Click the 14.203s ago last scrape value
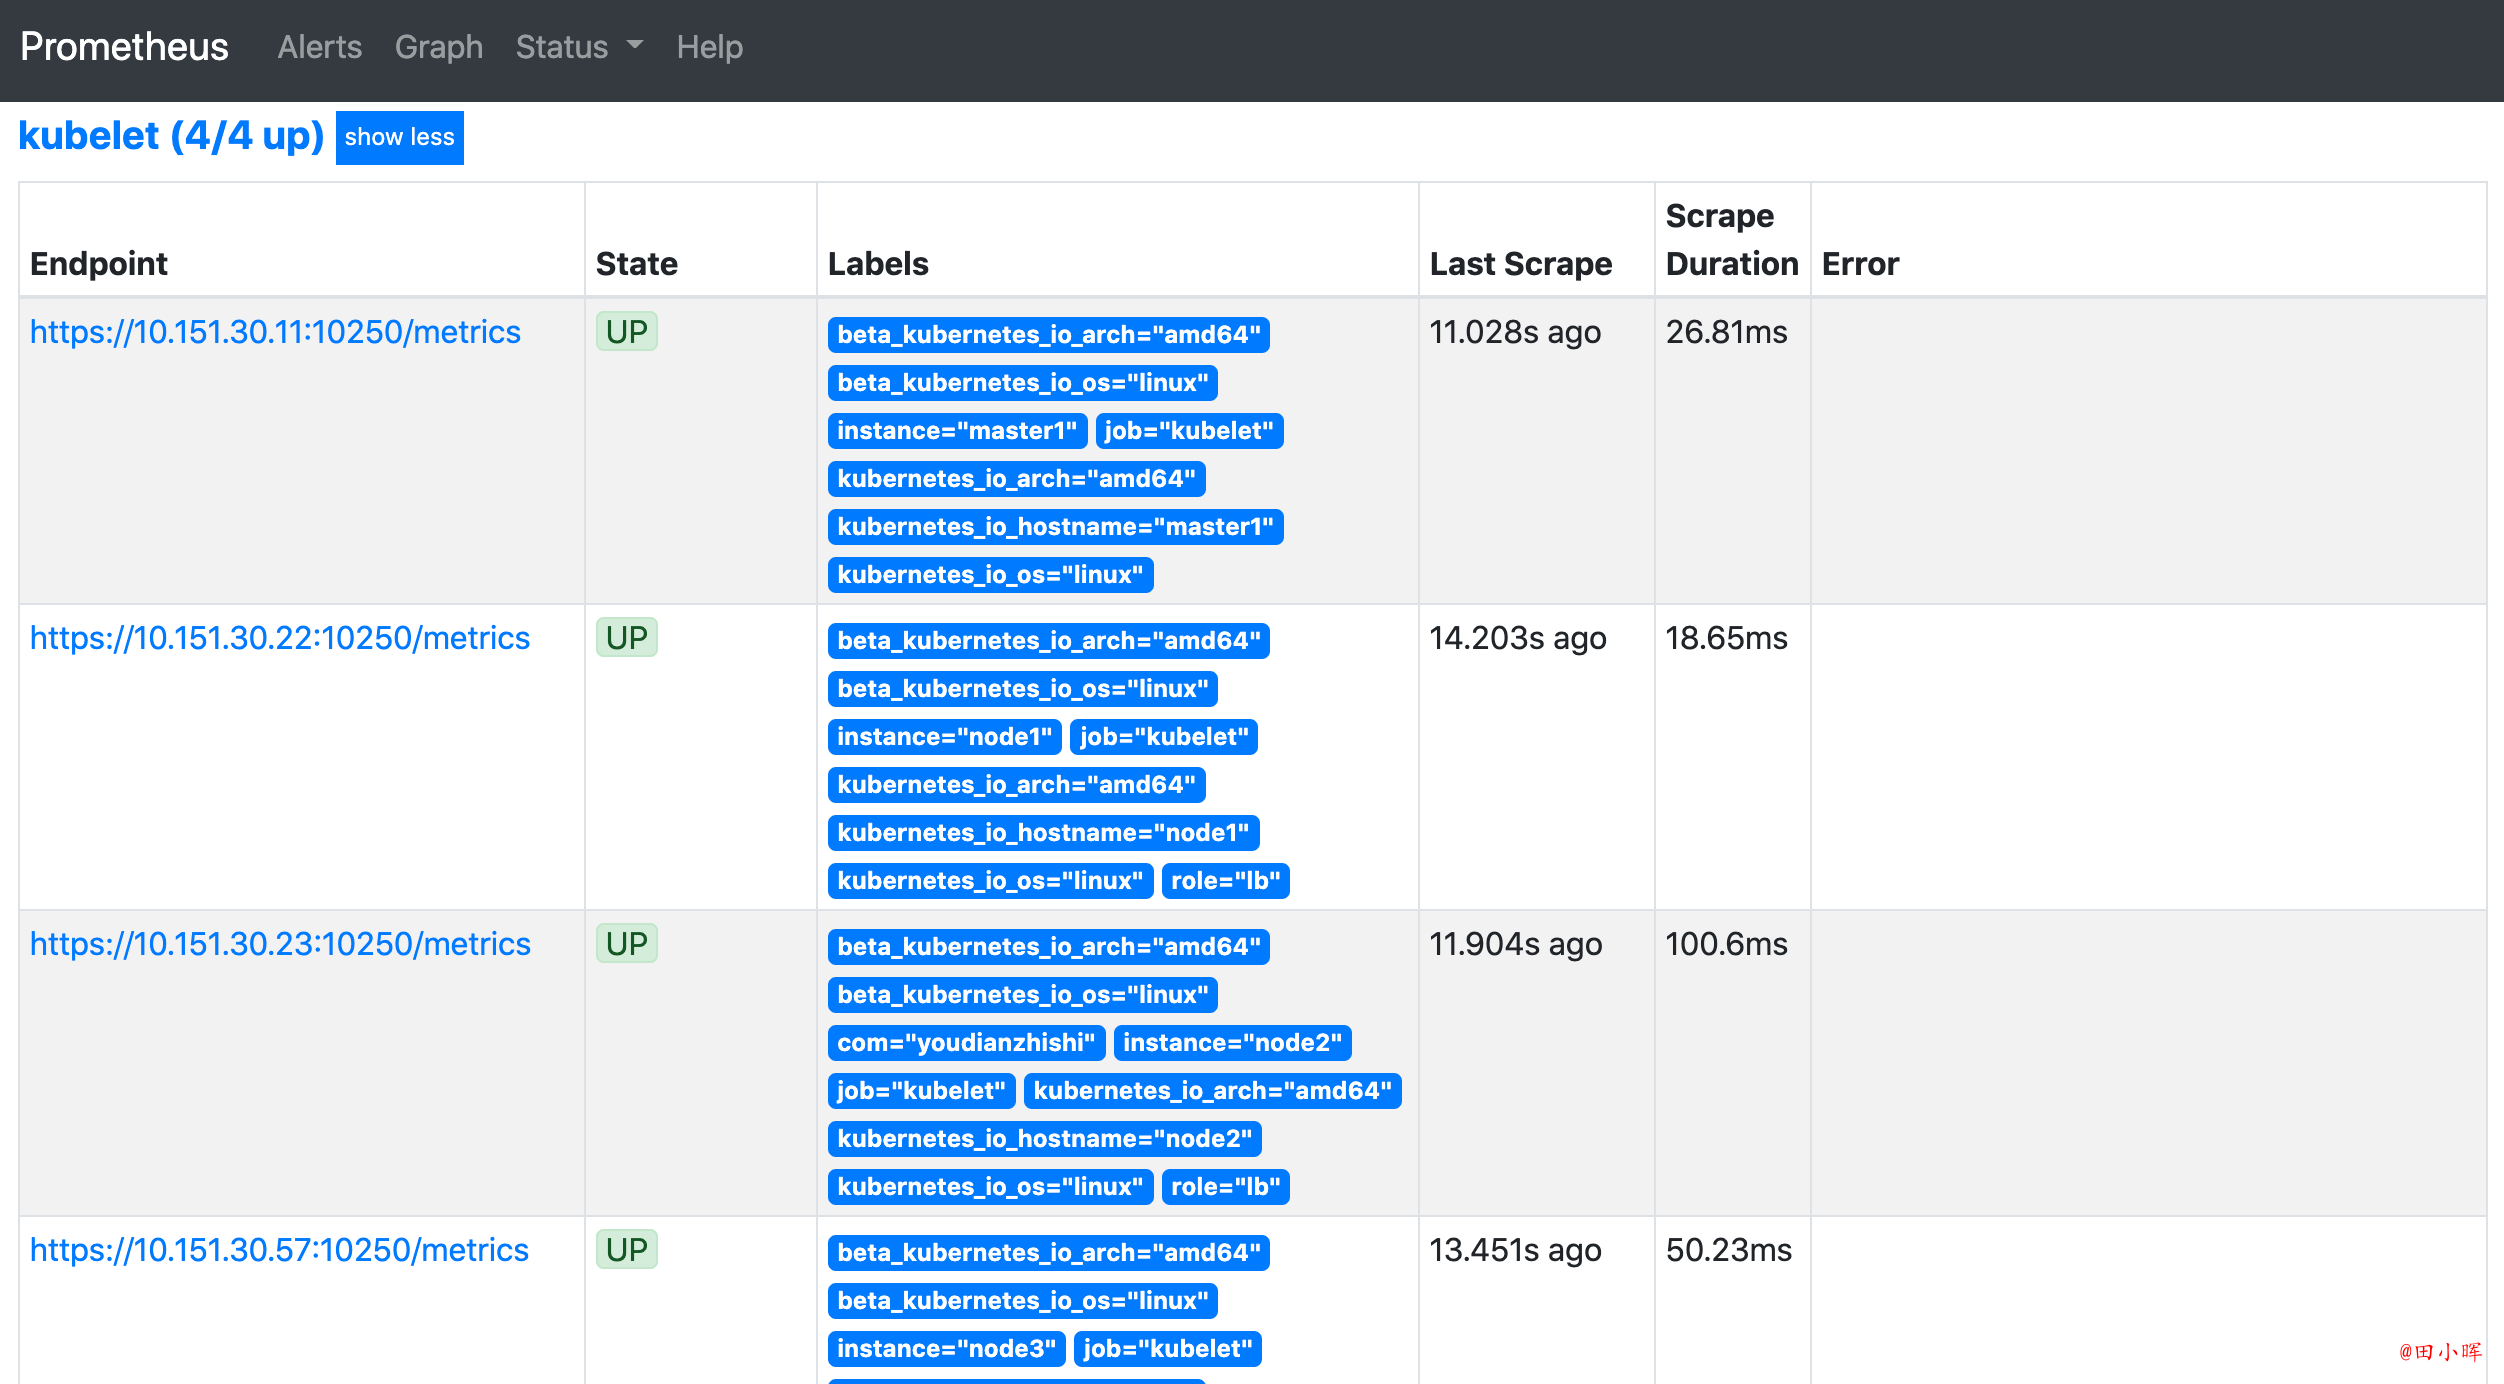2504x1384 pixels. pos(1518,638)
